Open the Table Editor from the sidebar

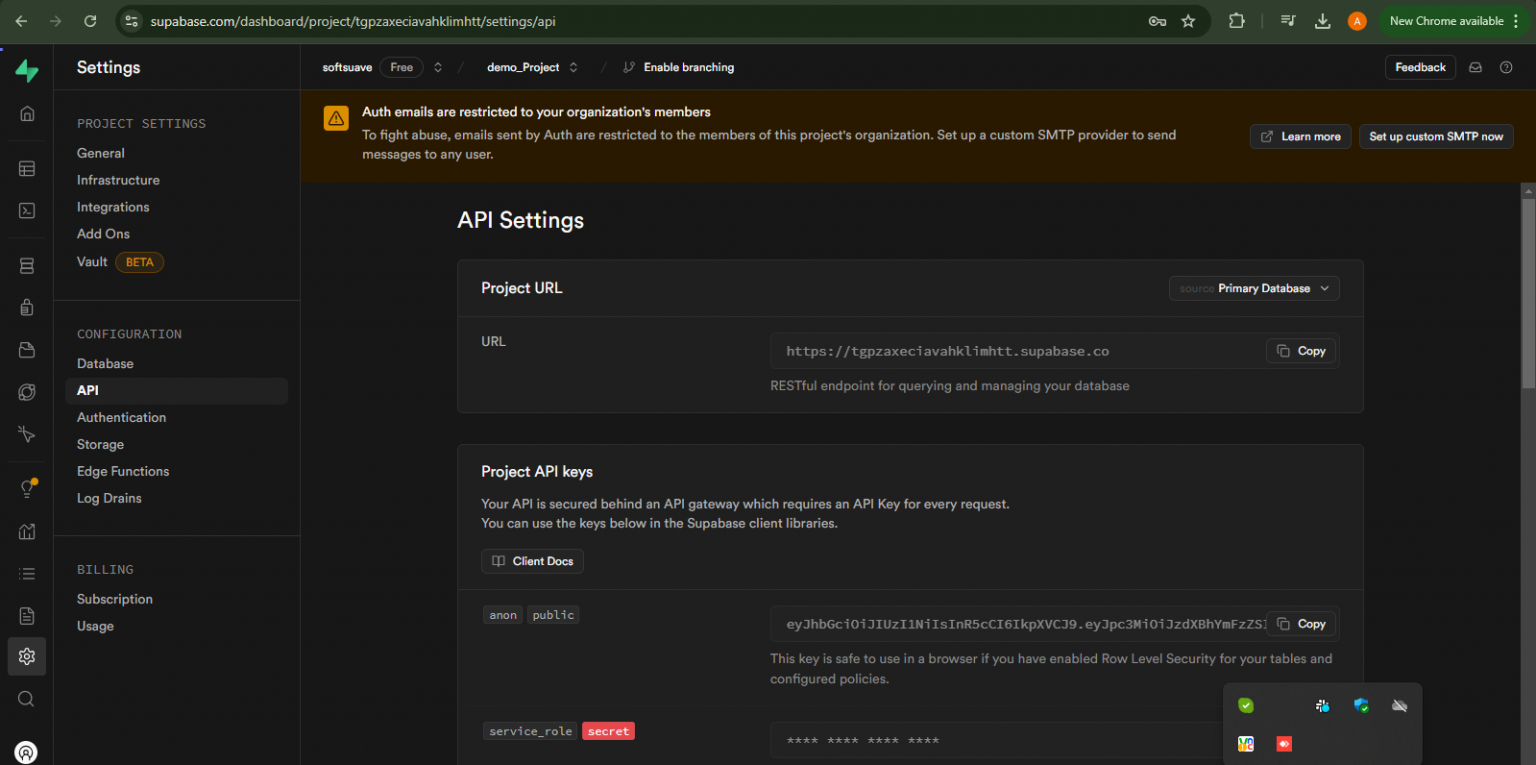point(27,168)
